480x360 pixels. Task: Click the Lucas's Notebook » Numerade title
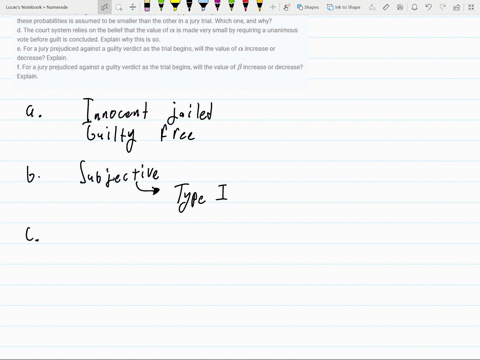click(x=37, y=7)
